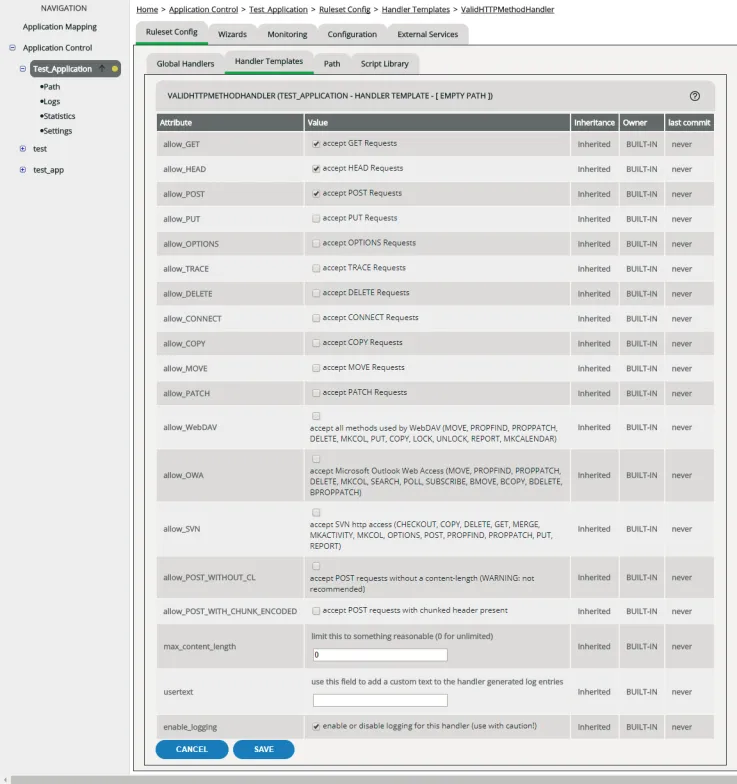Select test_app in navigation
The height and width of the screenshot is (784, 737).
tap(48, 170)
